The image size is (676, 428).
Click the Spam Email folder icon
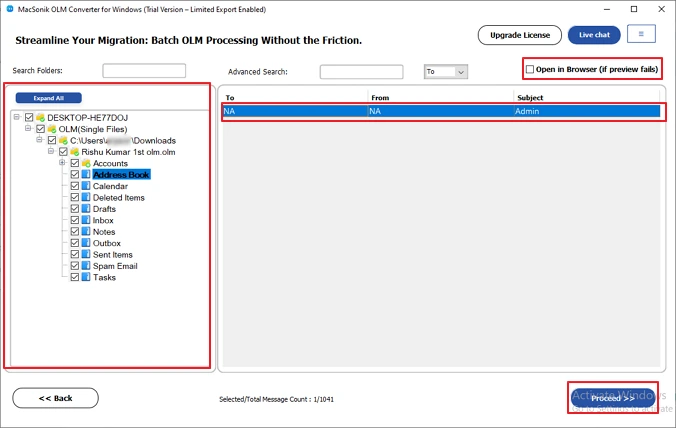86,266
